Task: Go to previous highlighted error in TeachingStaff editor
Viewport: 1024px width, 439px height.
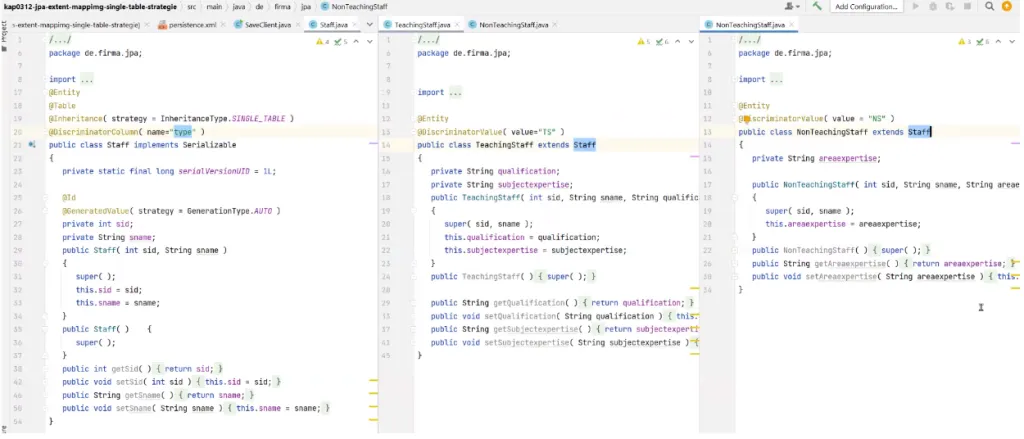Action: tap(677, 41)
